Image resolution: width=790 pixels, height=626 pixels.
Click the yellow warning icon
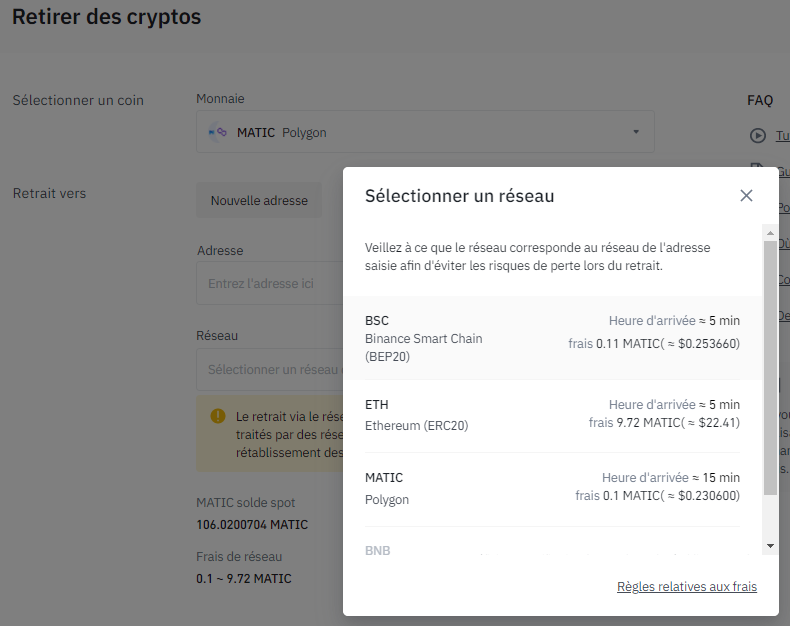(x=218, y=416)
